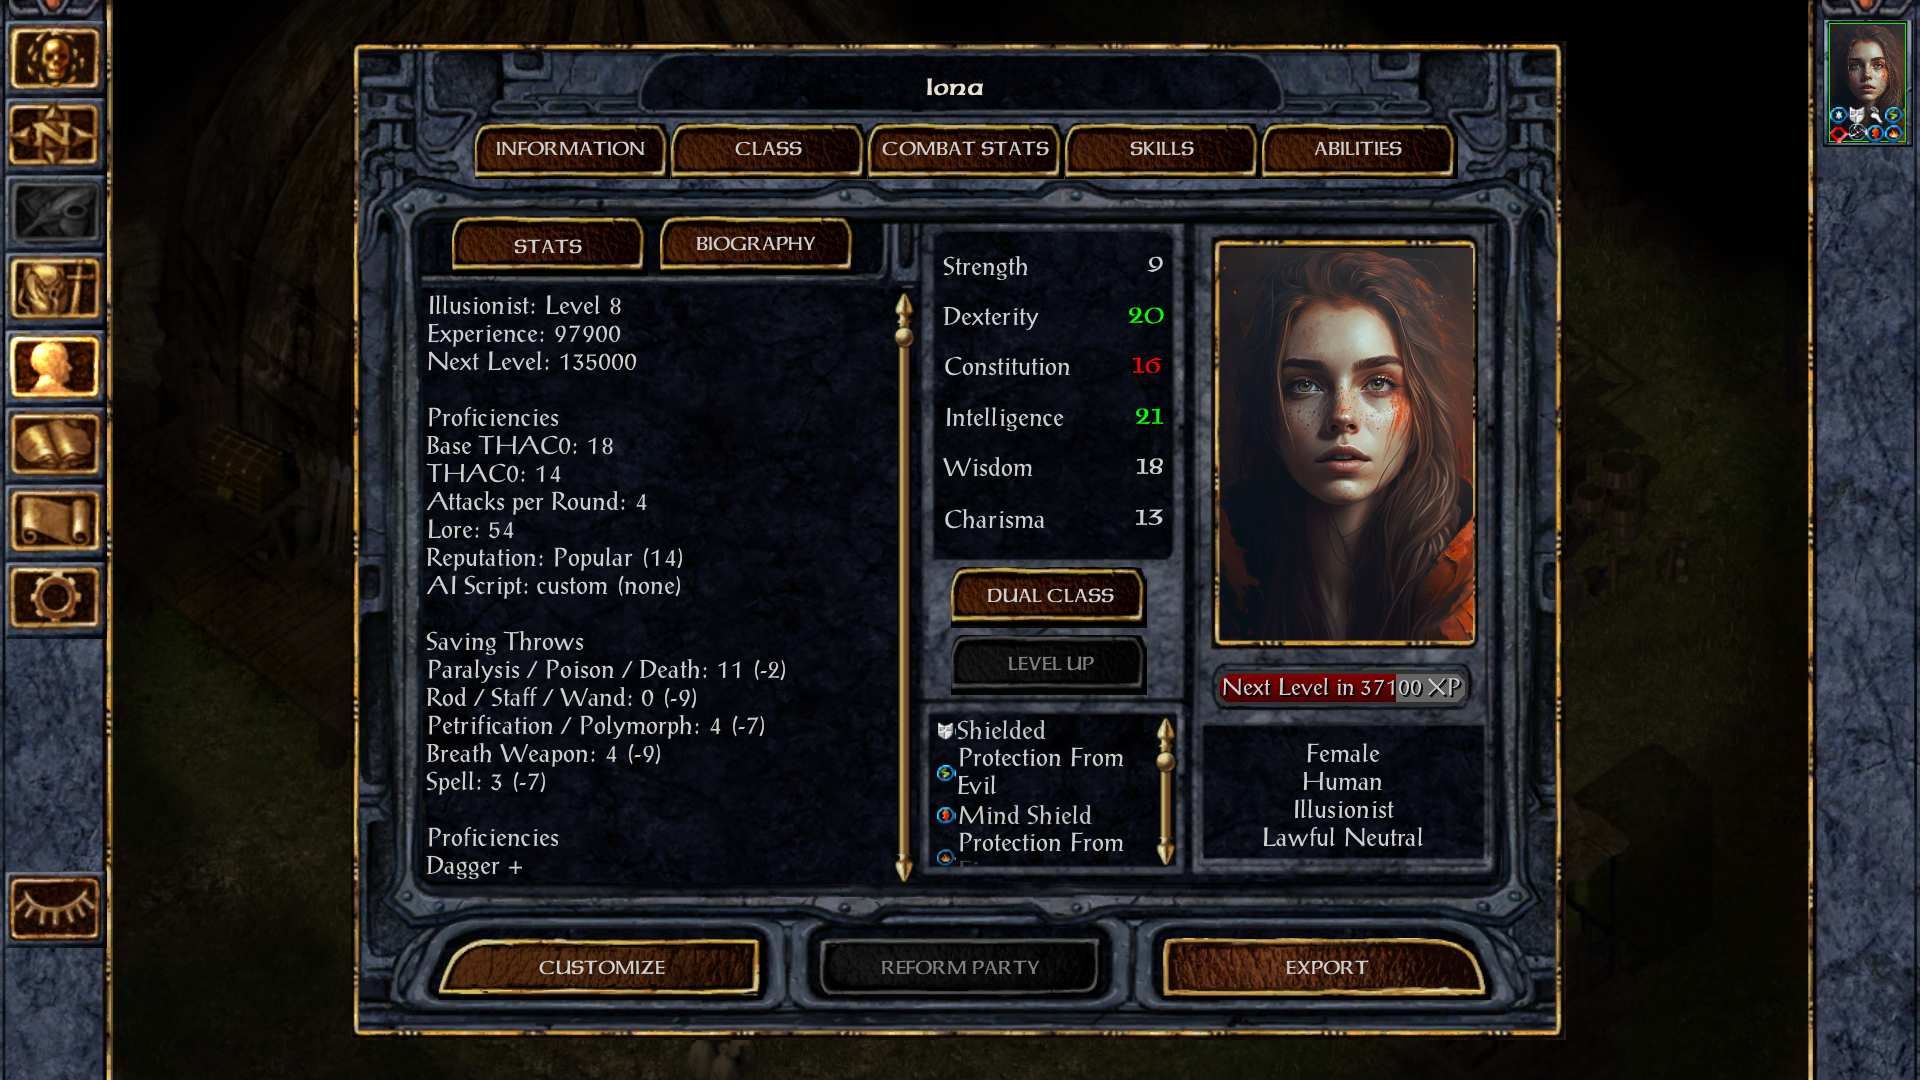Switch to the Information tab
Image resolution: width=1920 pixels, height=1080 pixels.
pyautogui.click(x=570, y=149)
